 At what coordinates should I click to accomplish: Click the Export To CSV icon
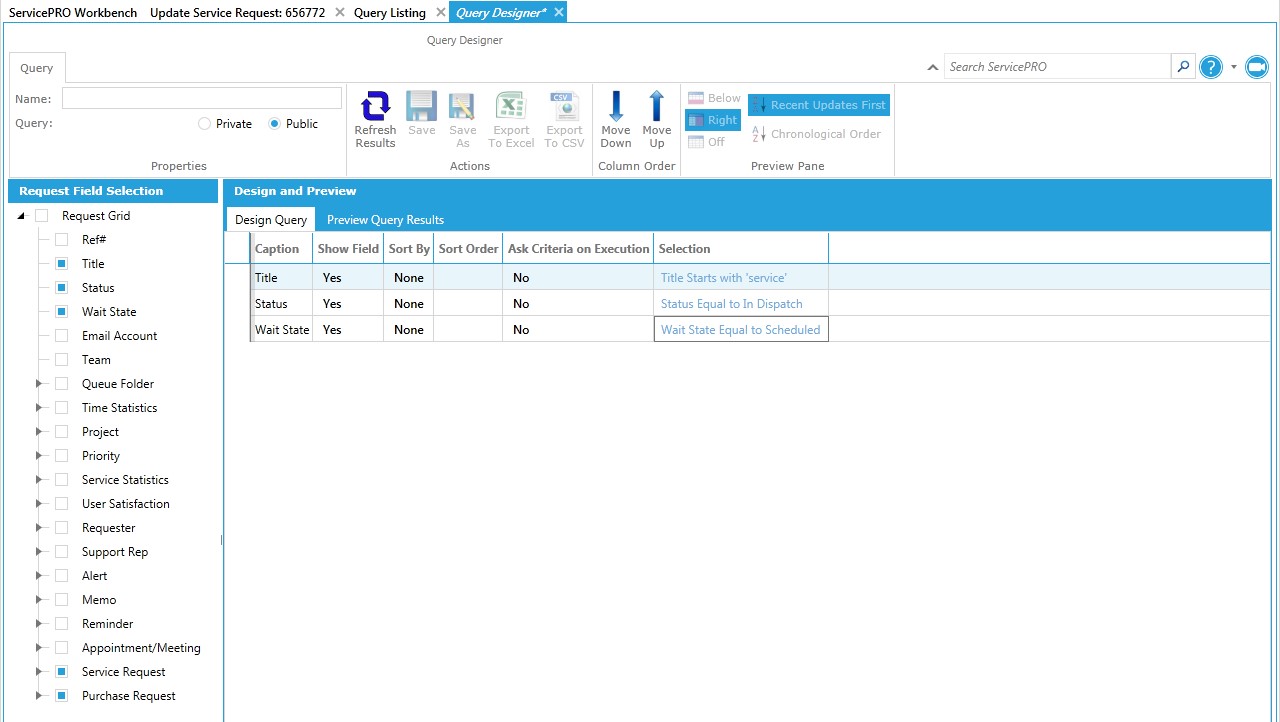click(564, 106)
